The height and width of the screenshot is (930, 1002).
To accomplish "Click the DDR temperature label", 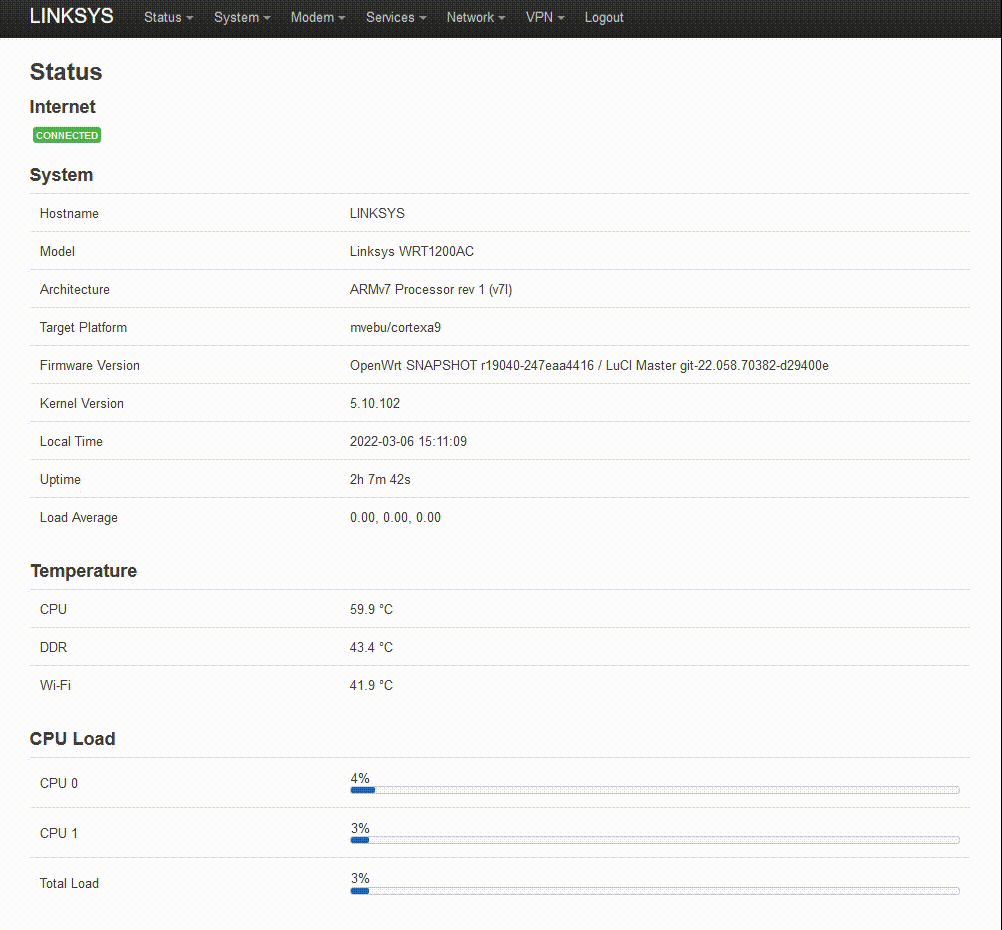I will point(53,647).
